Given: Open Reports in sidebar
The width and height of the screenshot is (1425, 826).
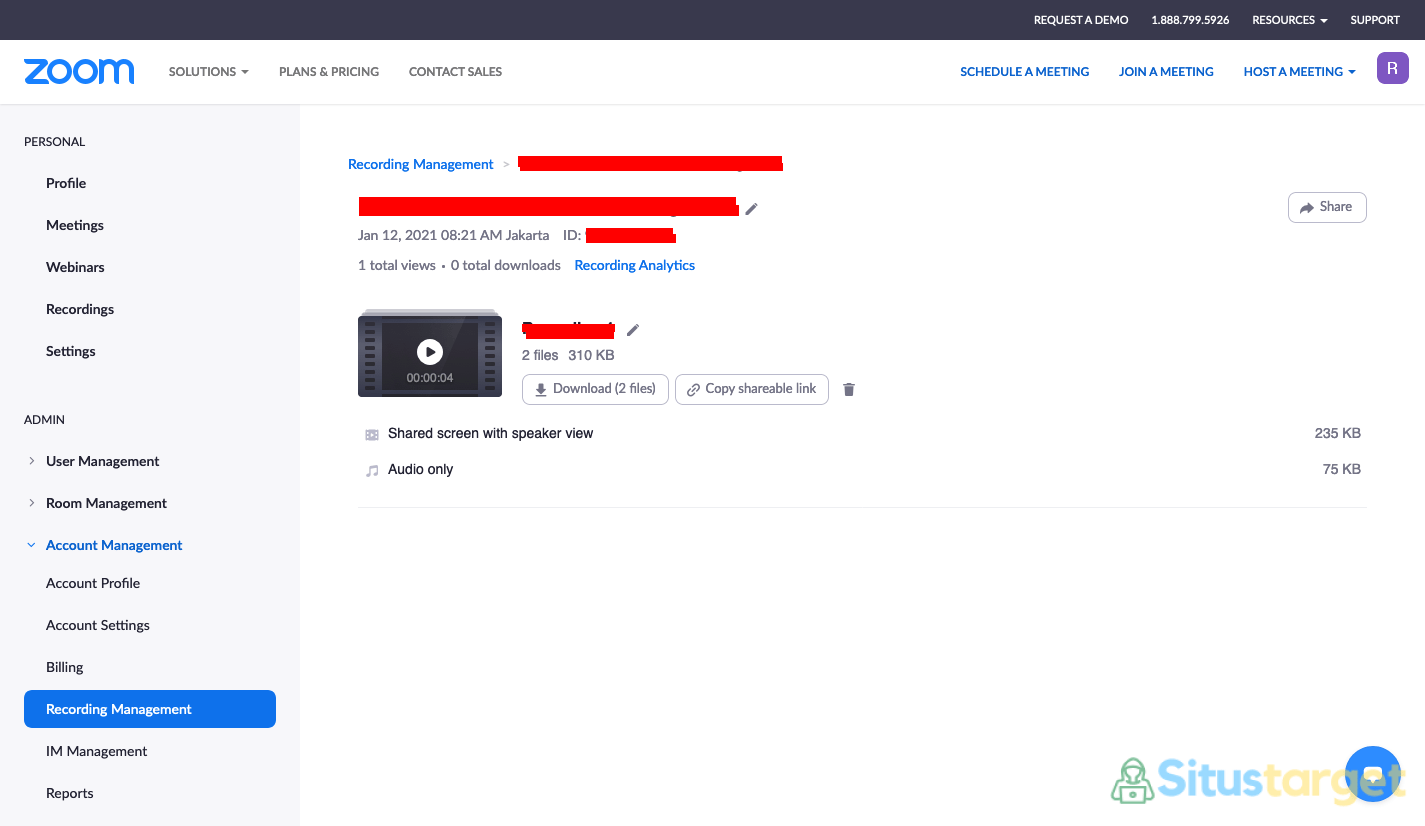Looking at the screenshot, I should click(70, 793).
